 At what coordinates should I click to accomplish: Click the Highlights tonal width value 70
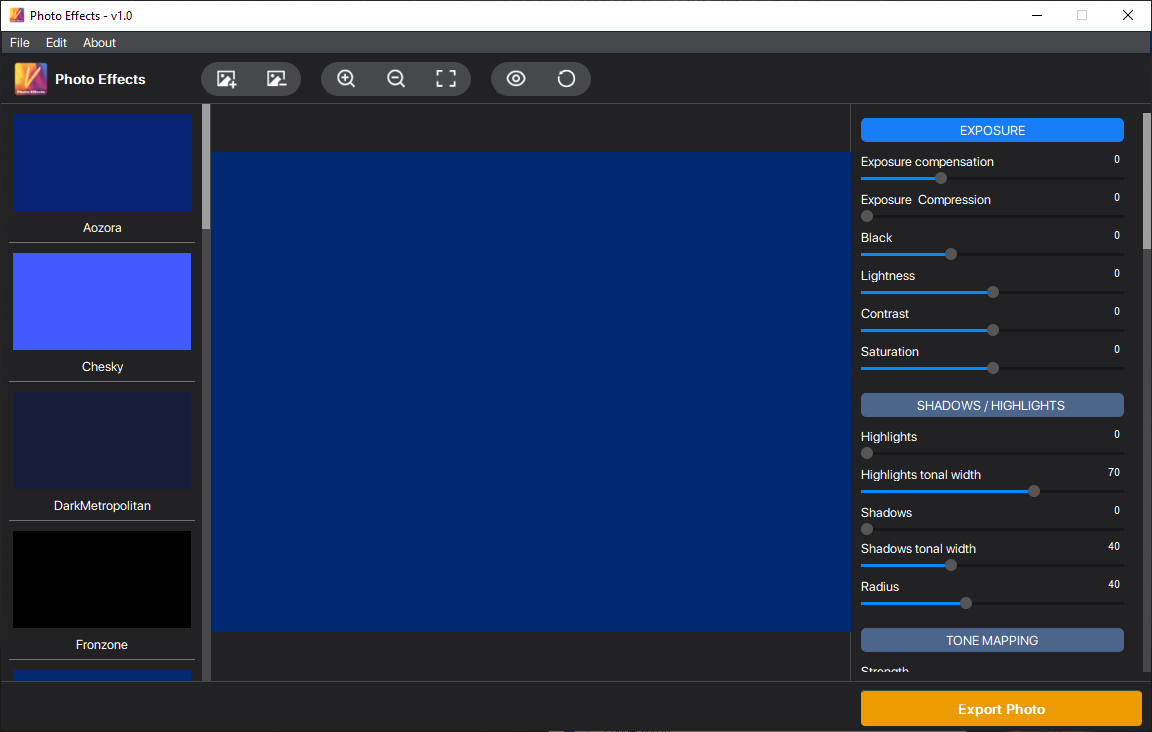coord(1114,473)
